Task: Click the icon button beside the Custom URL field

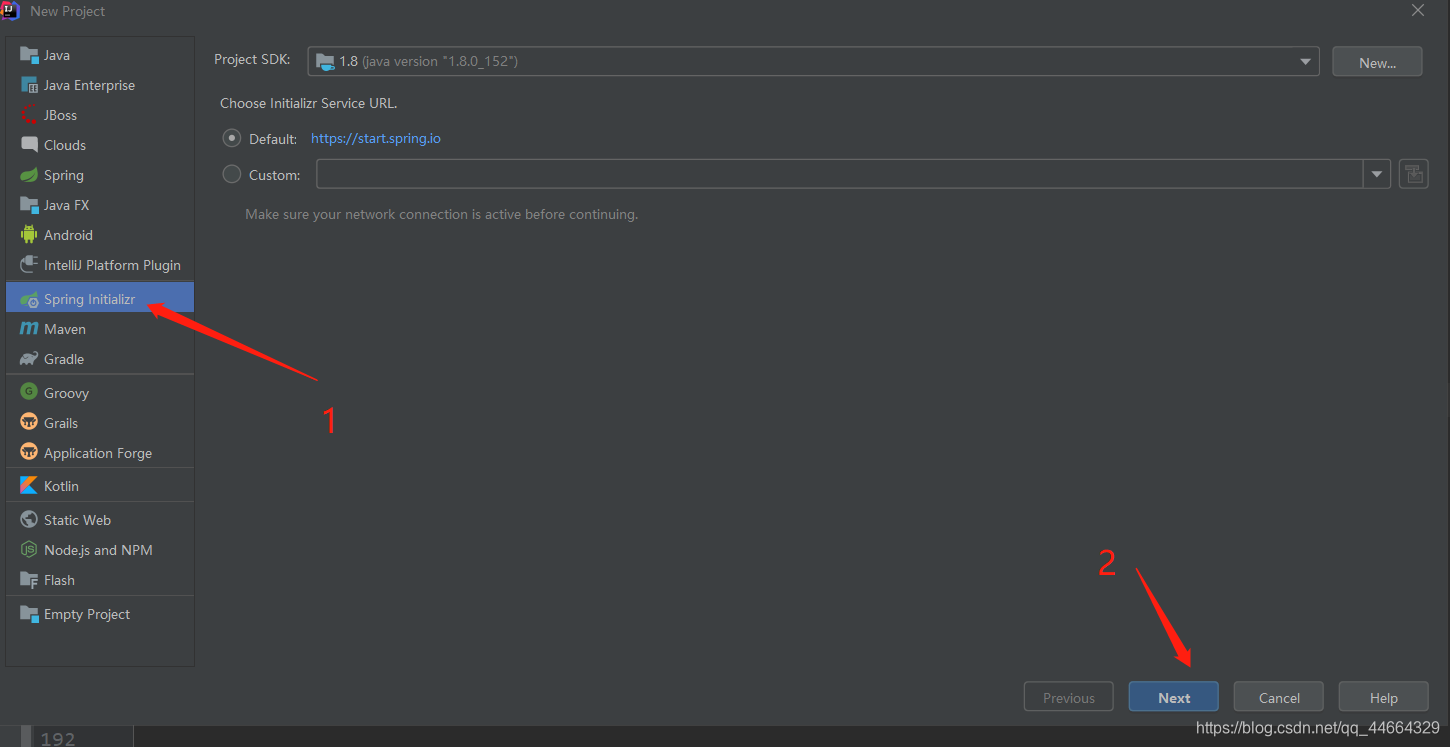Action: point(1413,174)
